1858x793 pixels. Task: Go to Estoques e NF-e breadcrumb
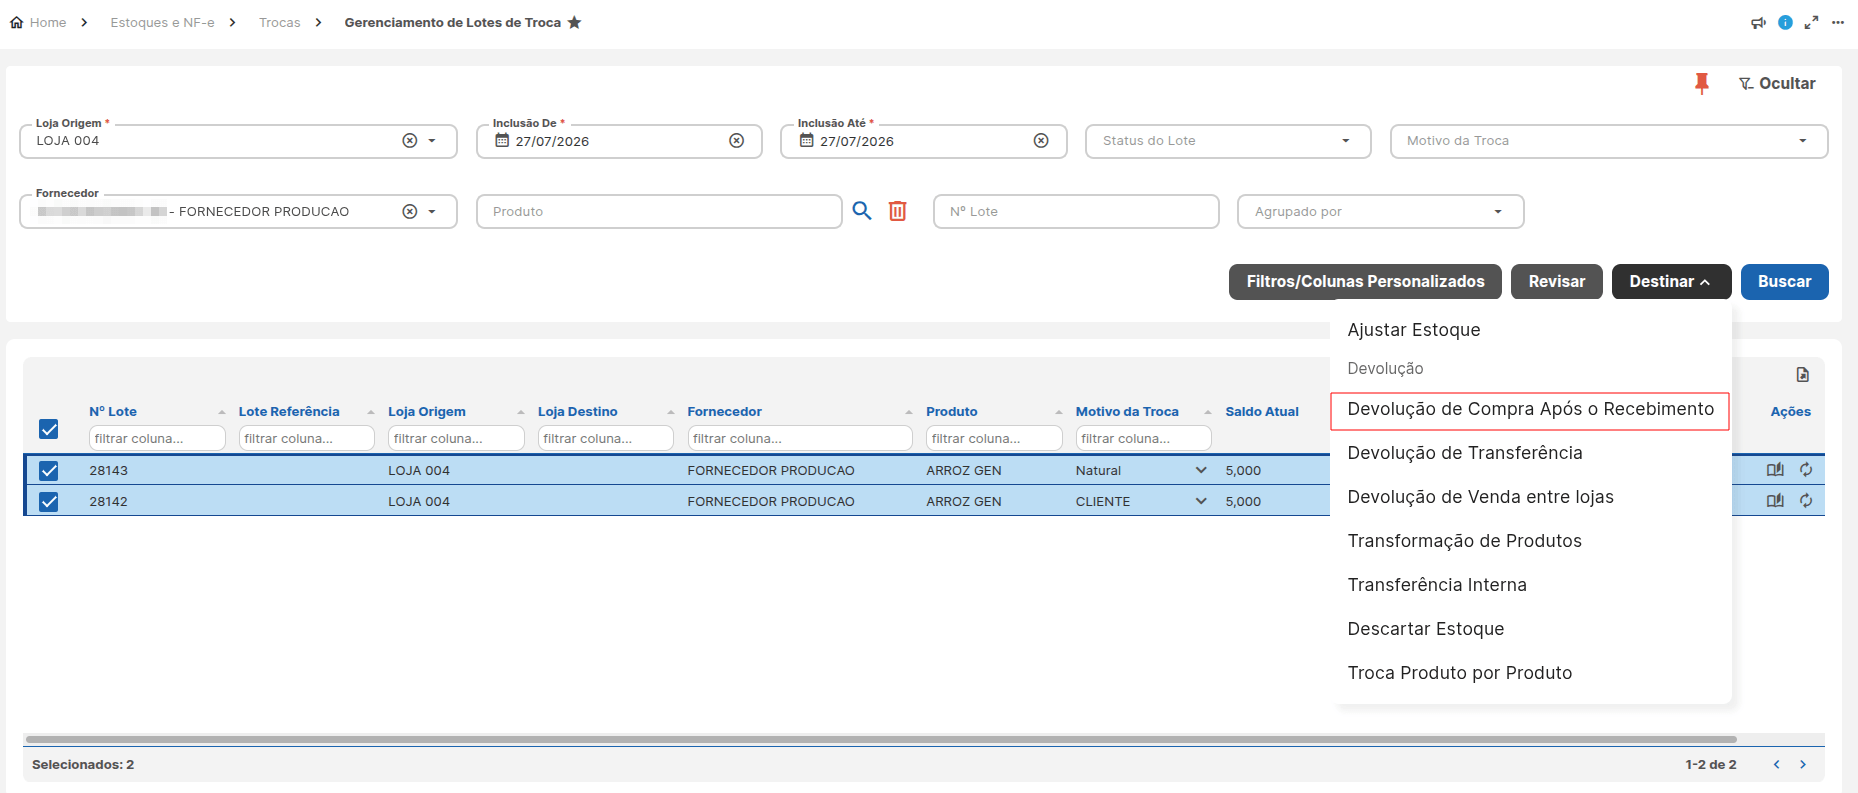[x=162, y=22]
